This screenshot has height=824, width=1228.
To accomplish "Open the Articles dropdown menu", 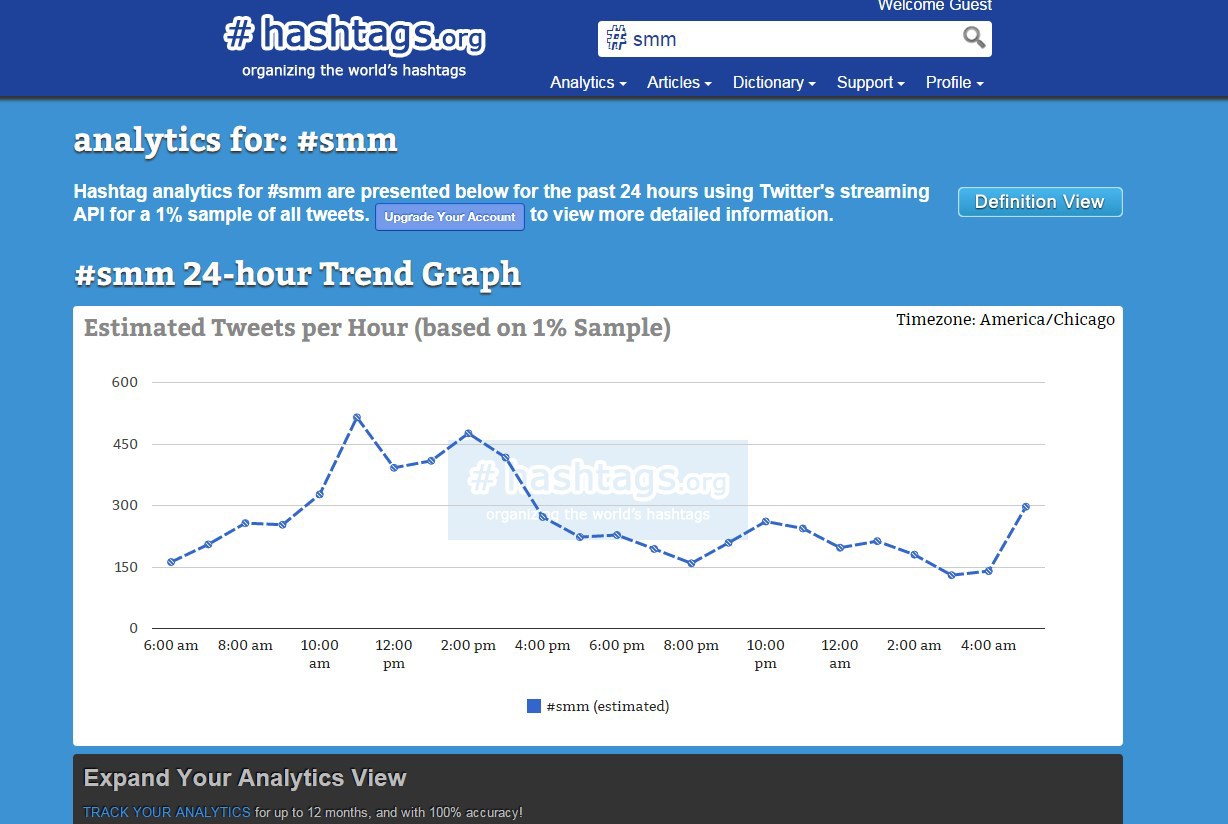I will [679, 83].
